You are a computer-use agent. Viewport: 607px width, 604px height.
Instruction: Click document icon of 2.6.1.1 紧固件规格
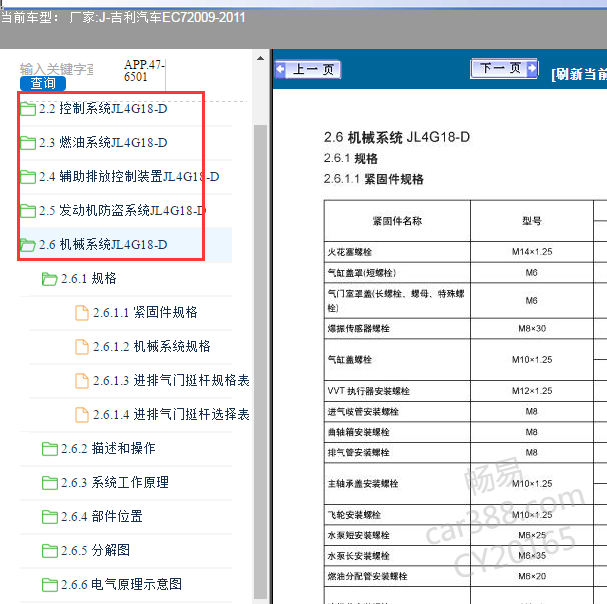pyautogui.click(x=82, y=313)
